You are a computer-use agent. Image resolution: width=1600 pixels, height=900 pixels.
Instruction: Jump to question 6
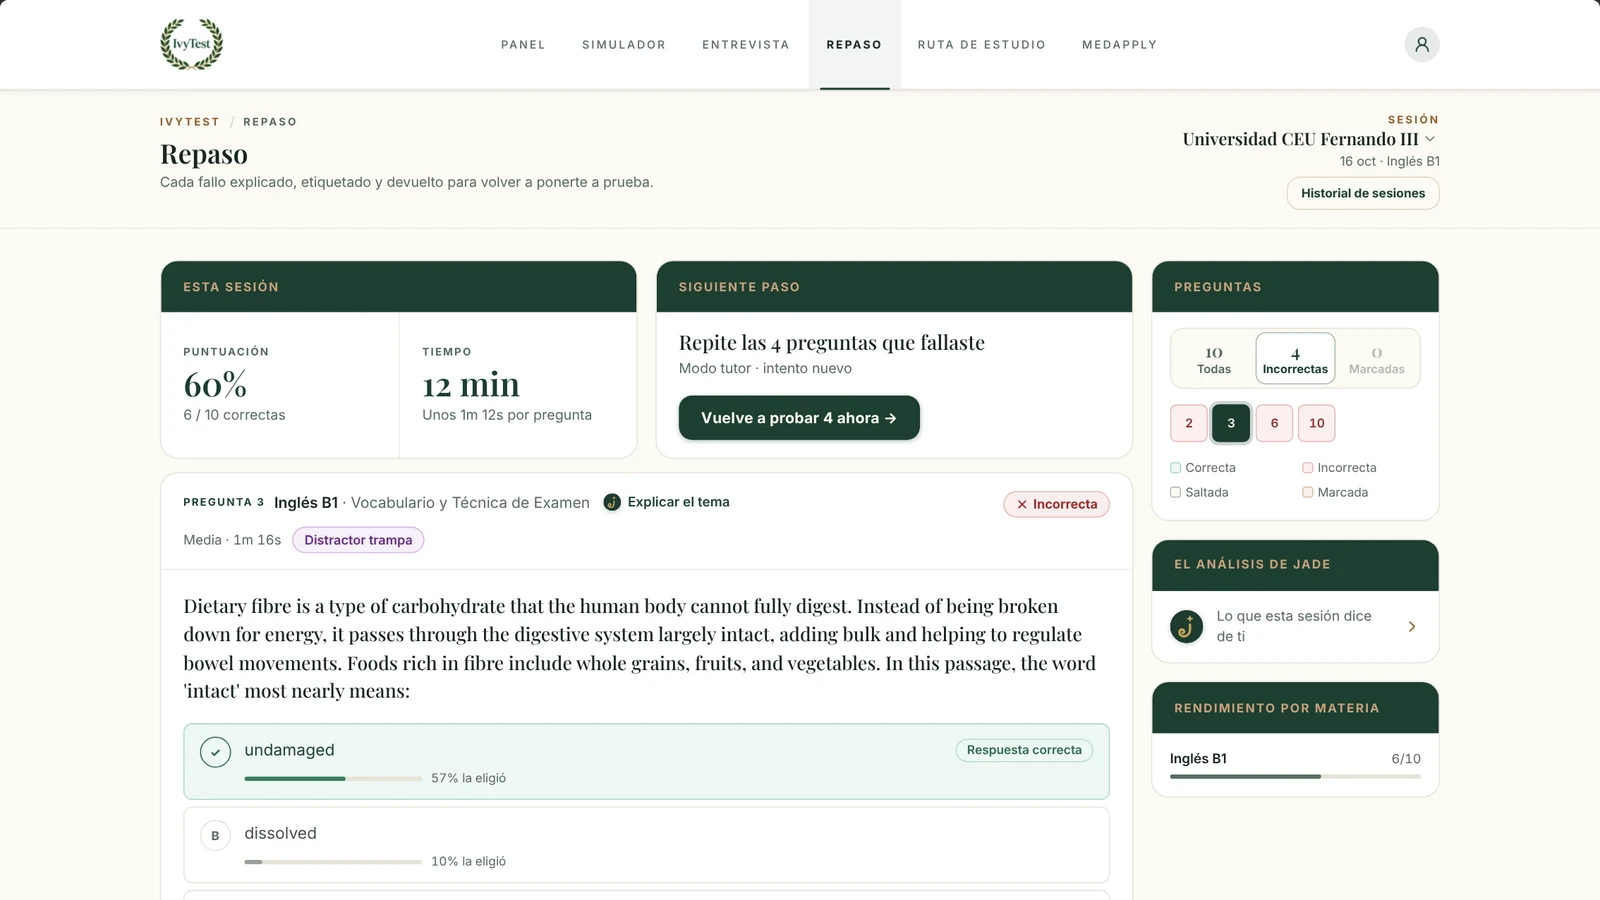point(1274,423)
